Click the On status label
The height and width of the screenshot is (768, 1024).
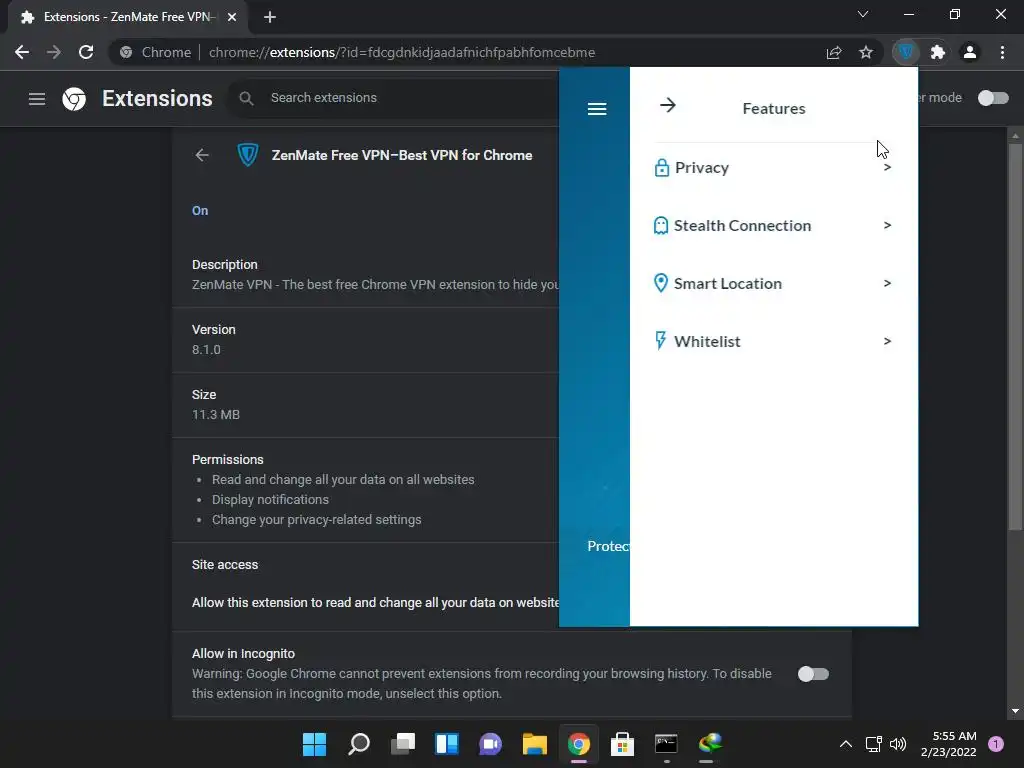pyautogui.click(x=200, y=210)
